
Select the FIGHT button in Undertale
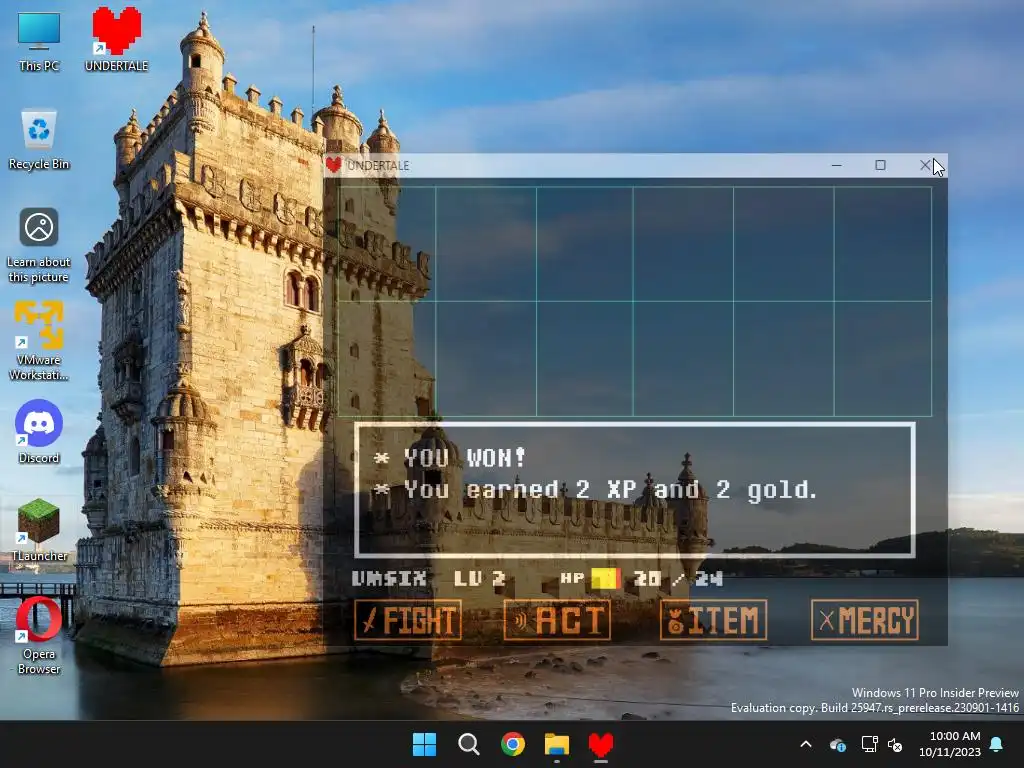click(408, 620)
